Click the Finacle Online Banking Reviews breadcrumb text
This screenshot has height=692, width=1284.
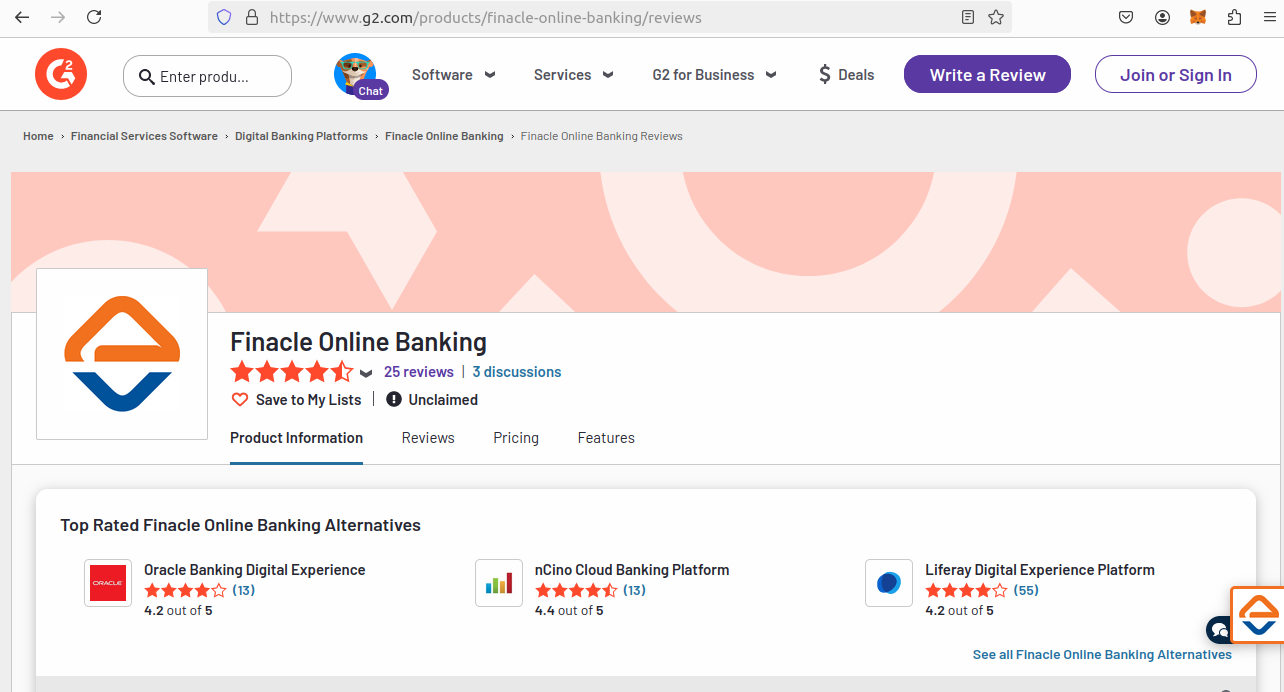pyautogui.click(x=602, y=136)
